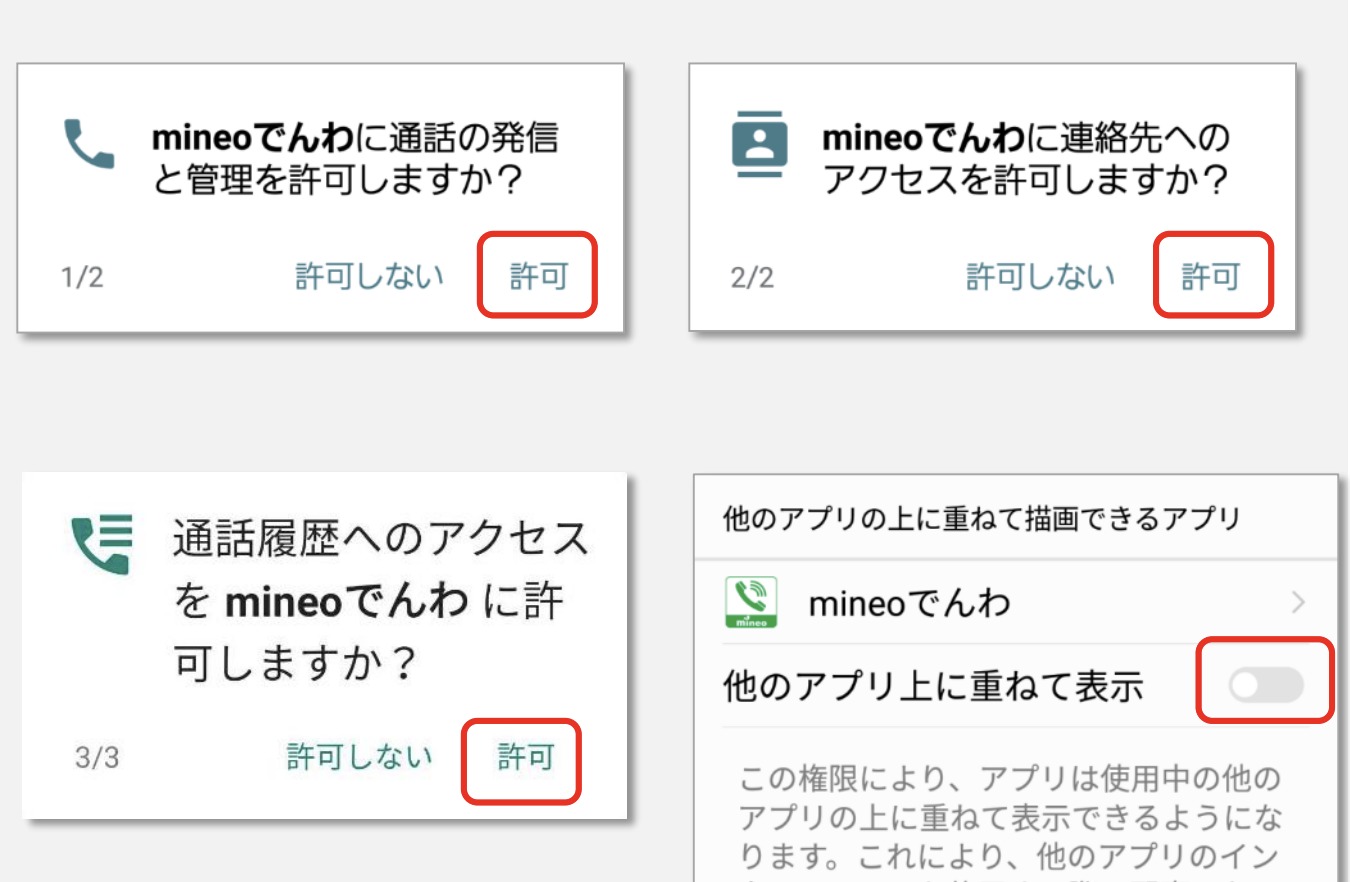Tap 許可 for making and managing calls
The width and height of the screenshot is (1350, 882).
538,276
